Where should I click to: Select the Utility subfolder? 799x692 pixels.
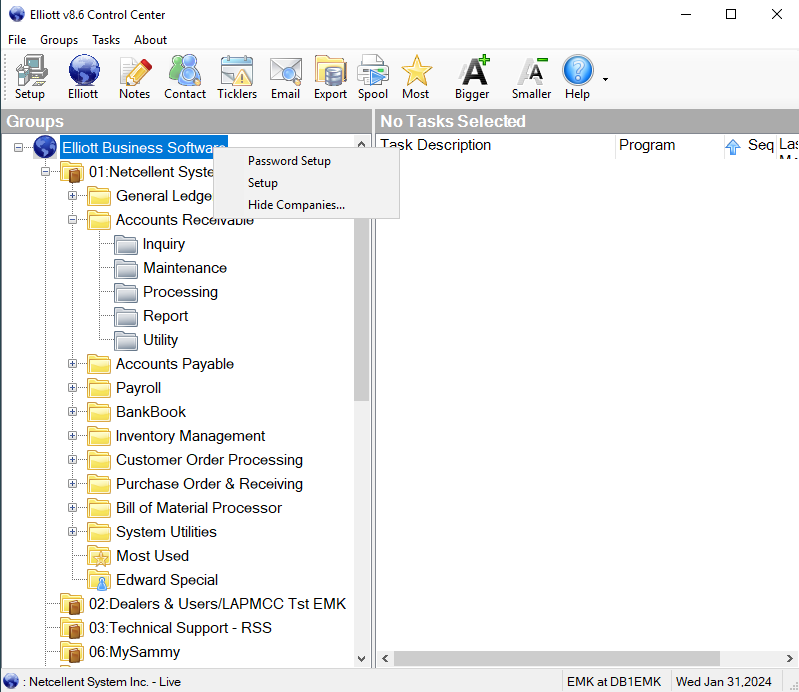(x=161, y=340)
